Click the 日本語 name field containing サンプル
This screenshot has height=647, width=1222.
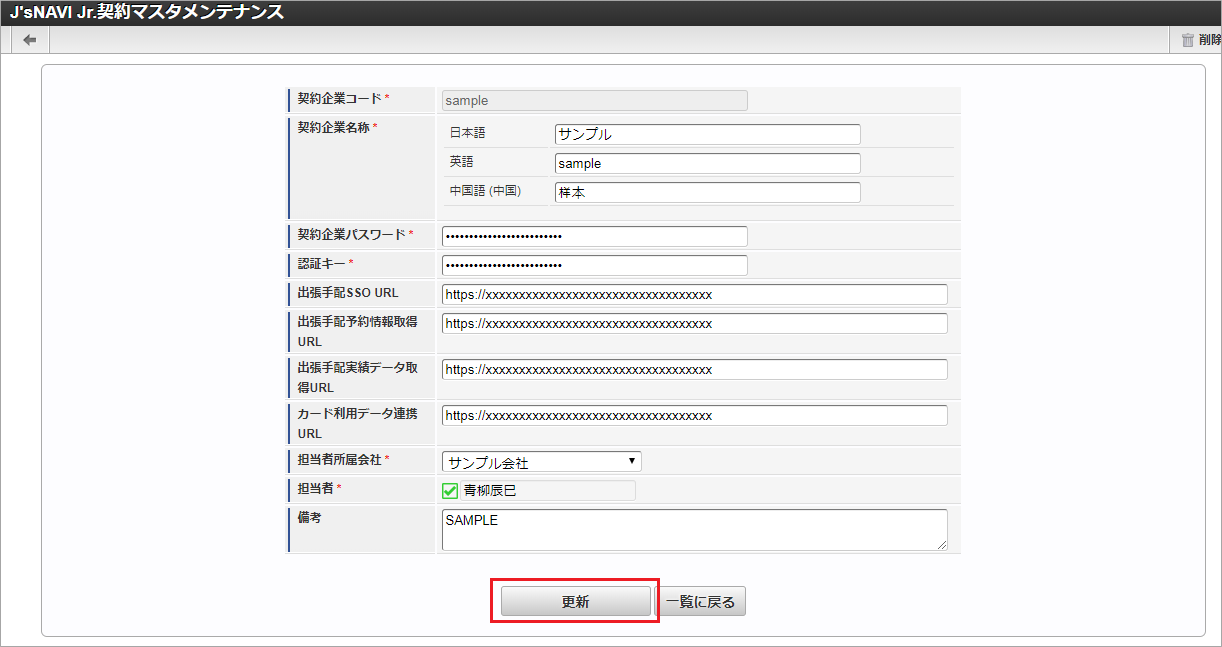(707, 134)
